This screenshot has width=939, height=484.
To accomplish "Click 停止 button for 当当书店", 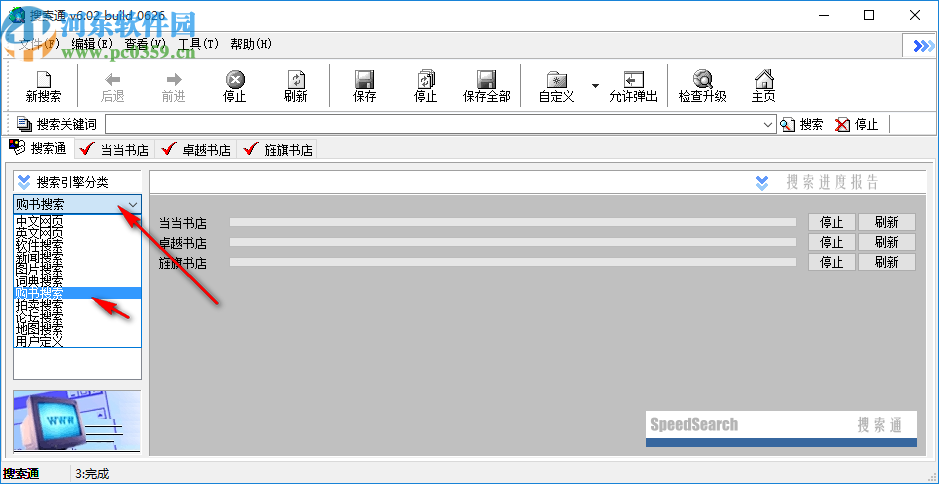I will tap(831, 222).
